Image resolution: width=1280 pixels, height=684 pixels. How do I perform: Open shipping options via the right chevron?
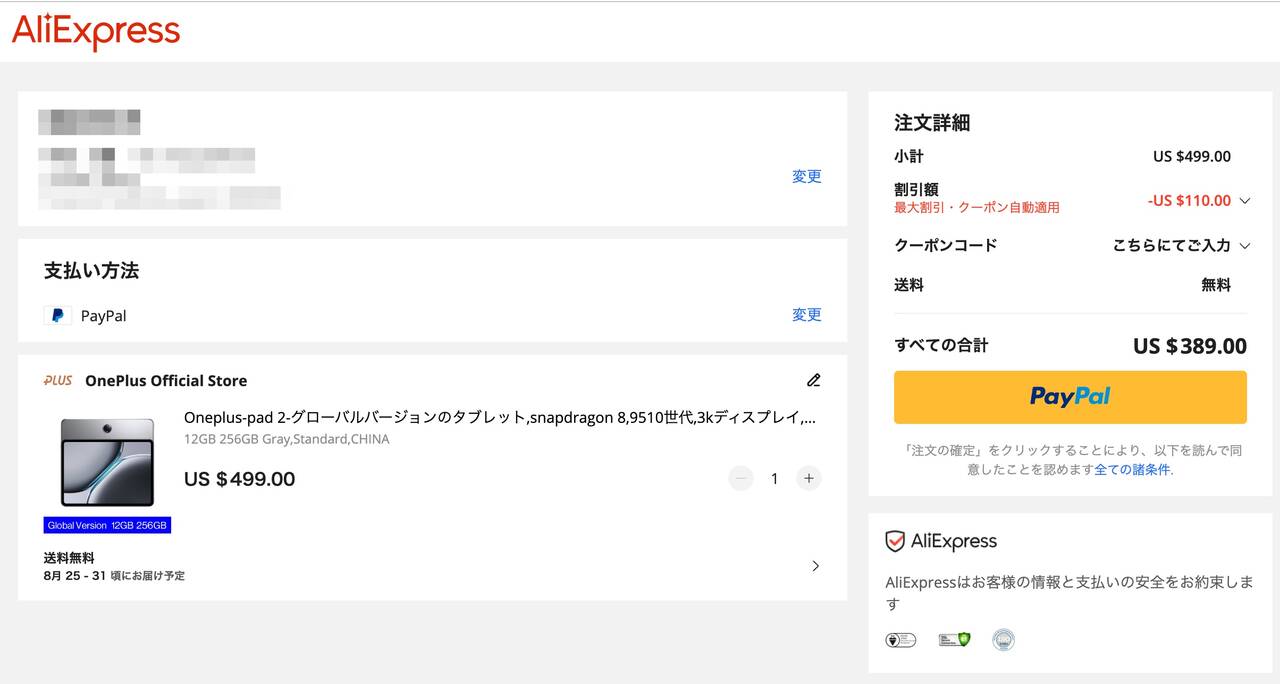tap(815, 566)
